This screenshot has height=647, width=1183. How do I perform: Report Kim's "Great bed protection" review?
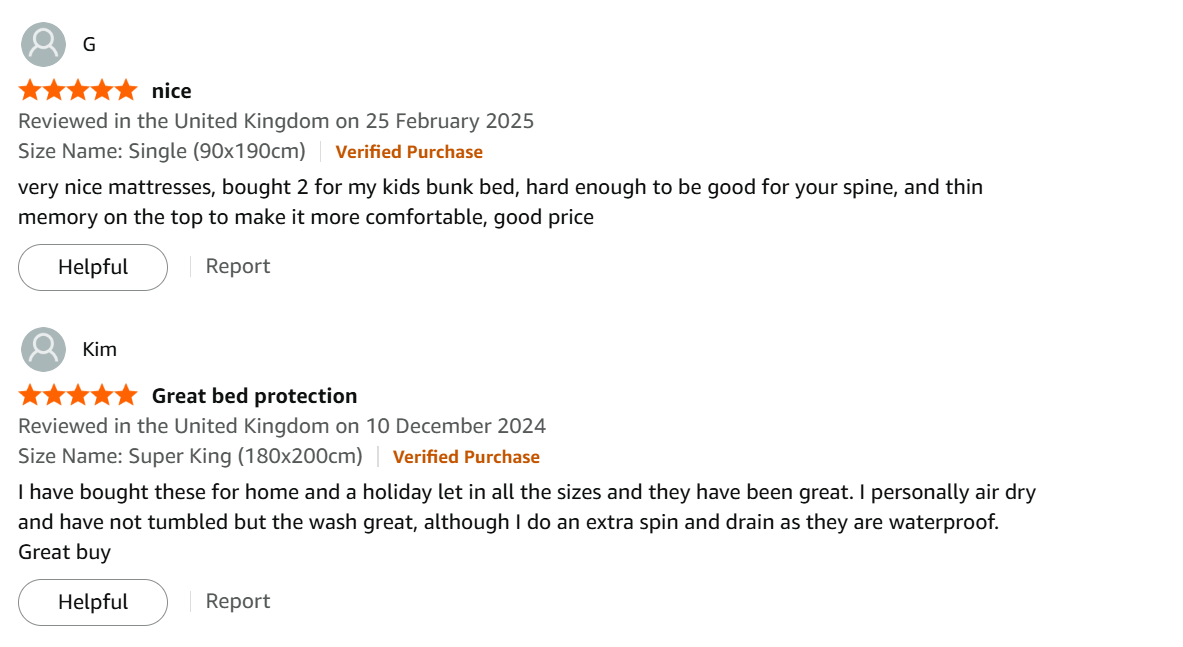pyautogui.click(x=238, y=601)
